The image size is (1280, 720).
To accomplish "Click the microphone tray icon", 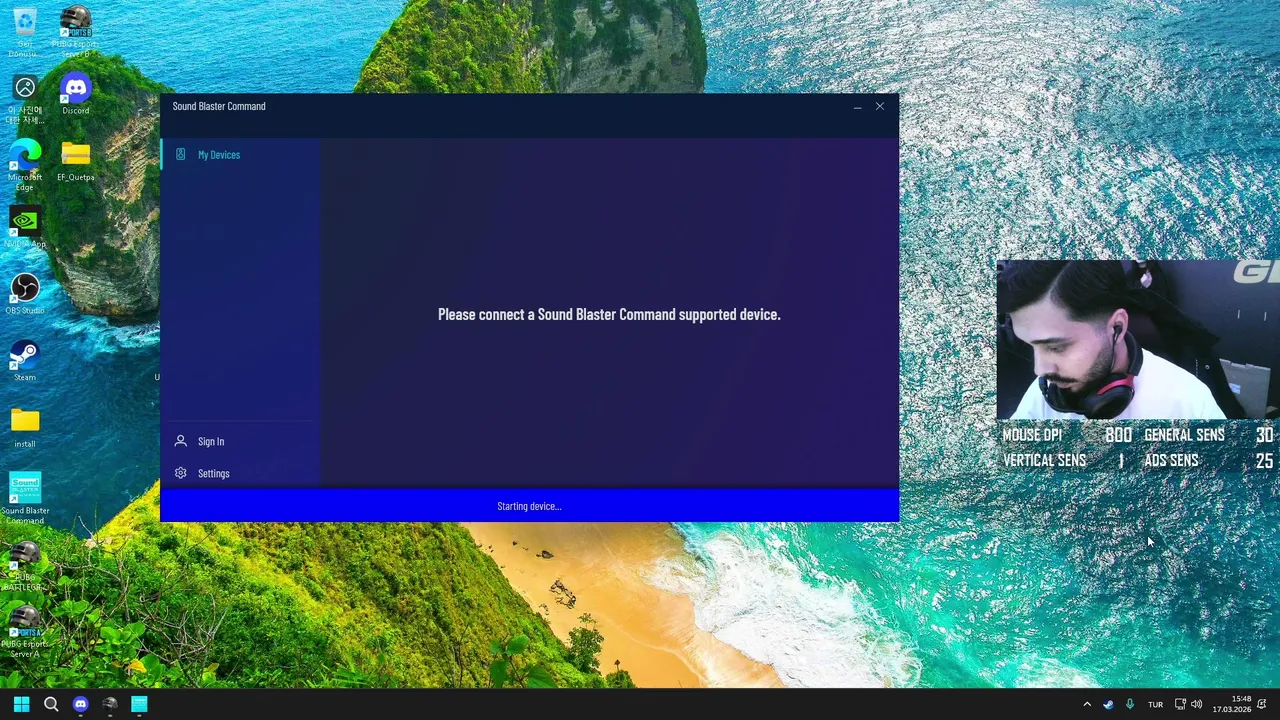I will tap(1130, 704).
